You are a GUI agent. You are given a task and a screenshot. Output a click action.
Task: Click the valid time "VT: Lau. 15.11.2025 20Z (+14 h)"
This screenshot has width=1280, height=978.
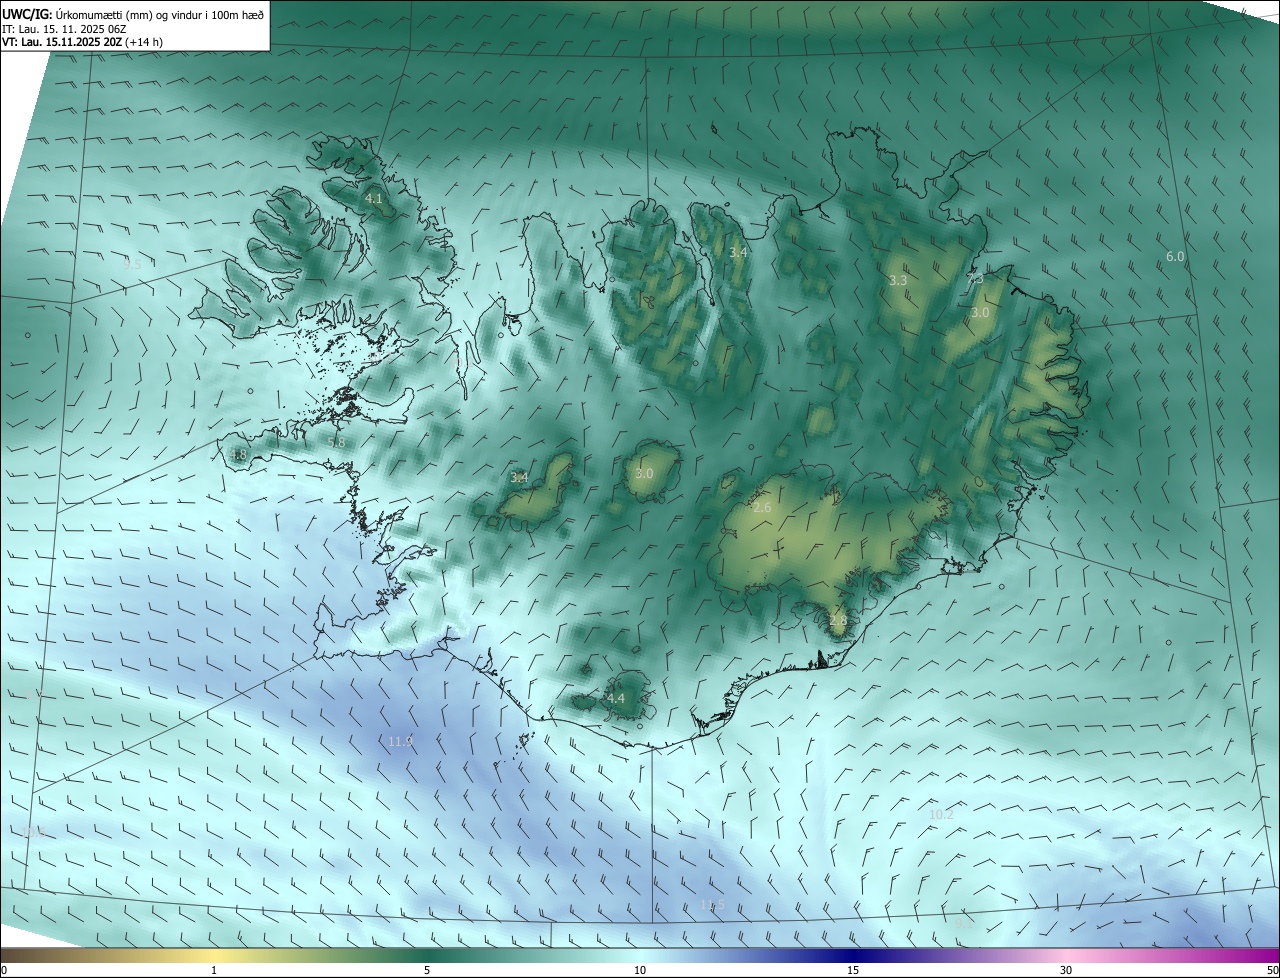[83, 42]
